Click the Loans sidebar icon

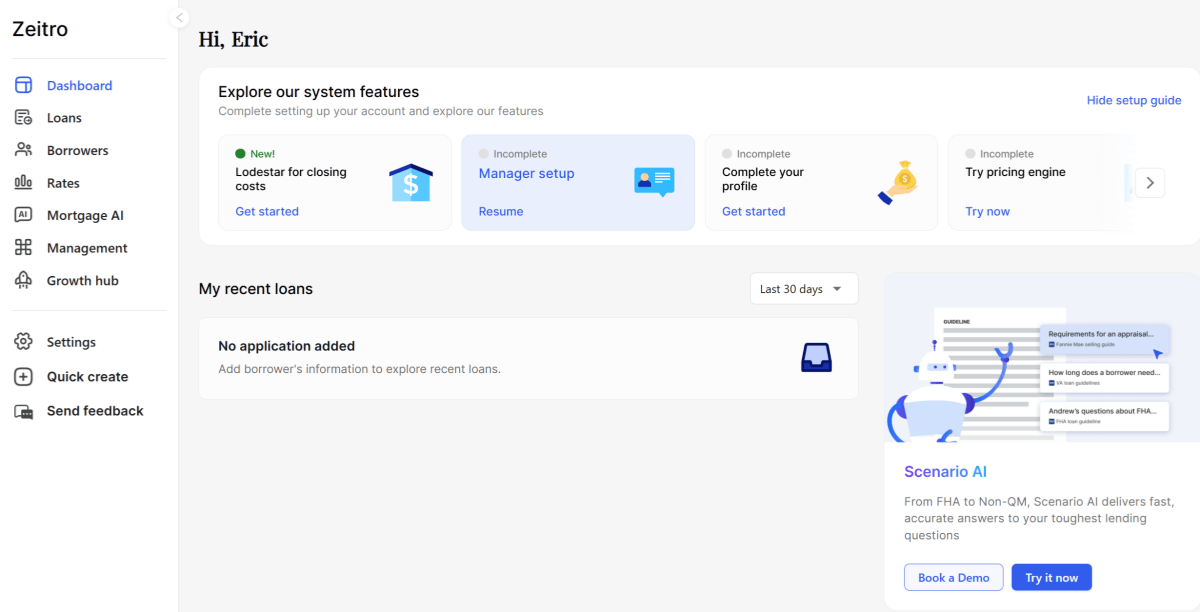[x=24, y=118]
